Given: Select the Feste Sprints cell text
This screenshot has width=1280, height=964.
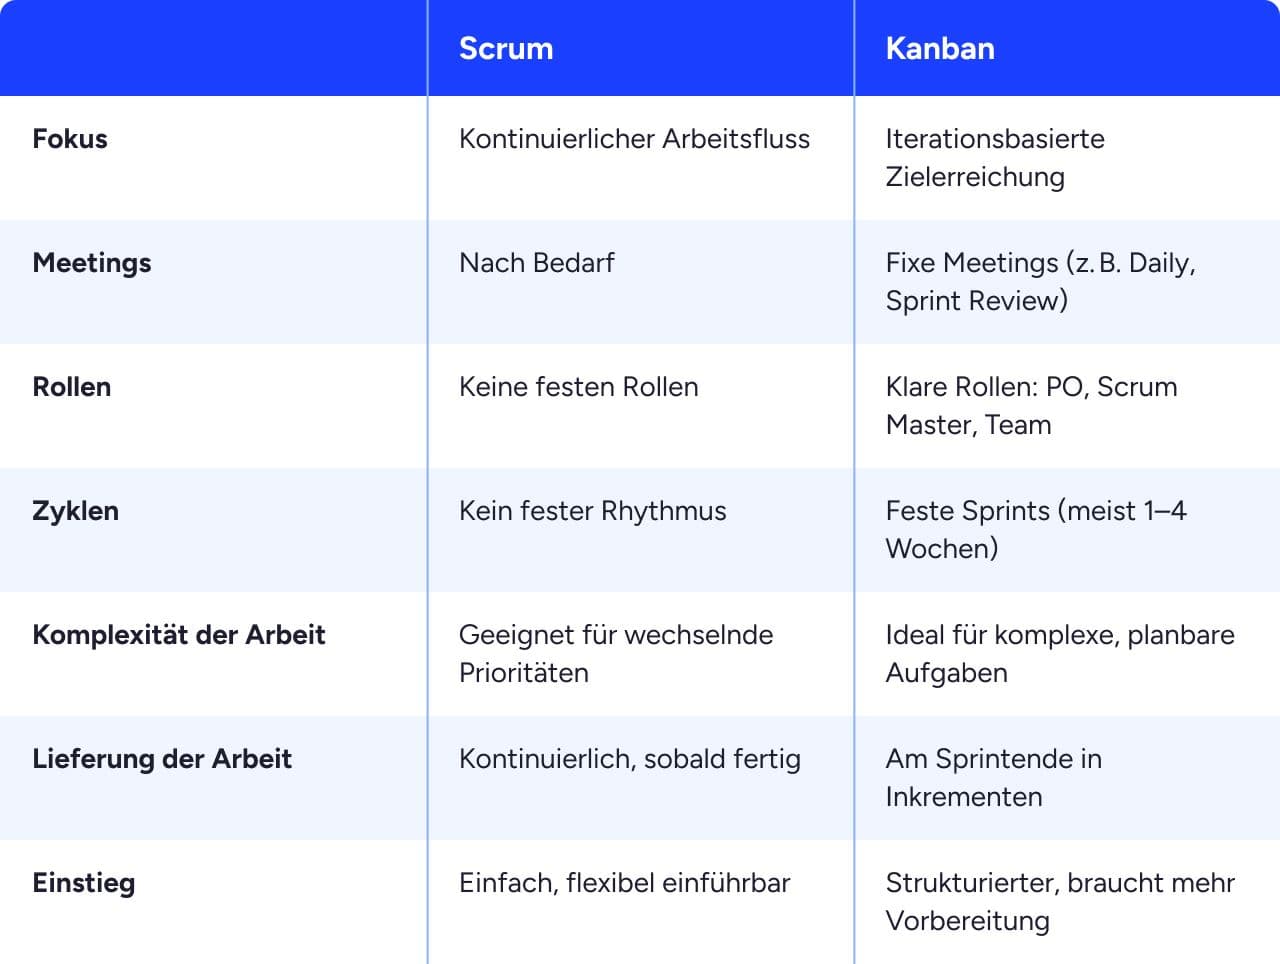Looking at the screenshot, I should click(x=1035, y=530).
